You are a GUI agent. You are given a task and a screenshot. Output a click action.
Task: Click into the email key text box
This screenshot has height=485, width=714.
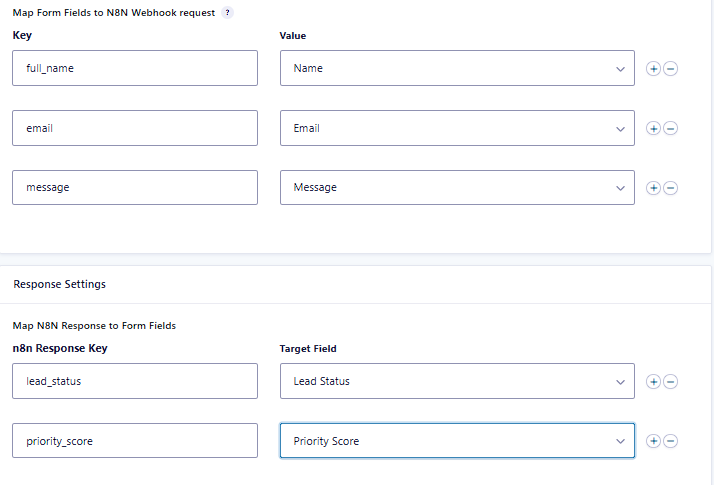coord(134,128)
